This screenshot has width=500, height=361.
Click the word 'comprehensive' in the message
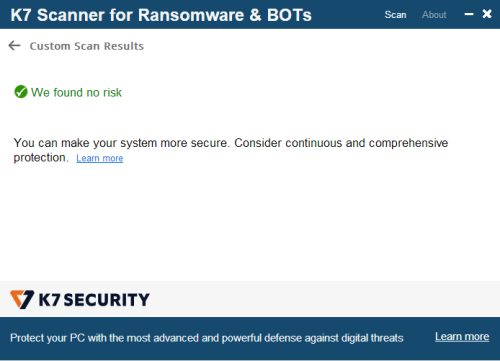point(408,143)
